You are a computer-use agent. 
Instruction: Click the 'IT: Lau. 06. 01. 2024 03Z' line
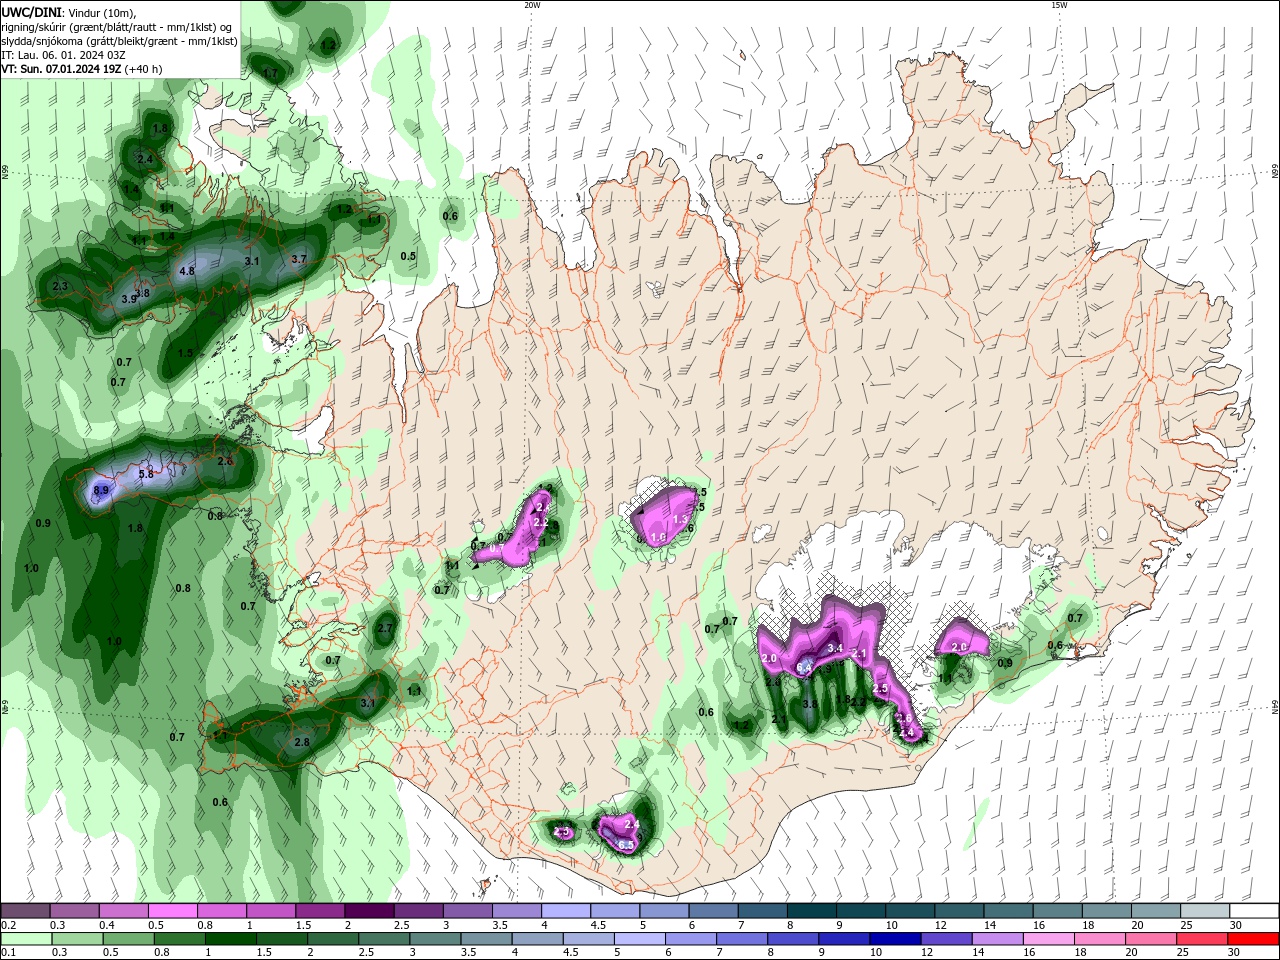tap(63, 55)
